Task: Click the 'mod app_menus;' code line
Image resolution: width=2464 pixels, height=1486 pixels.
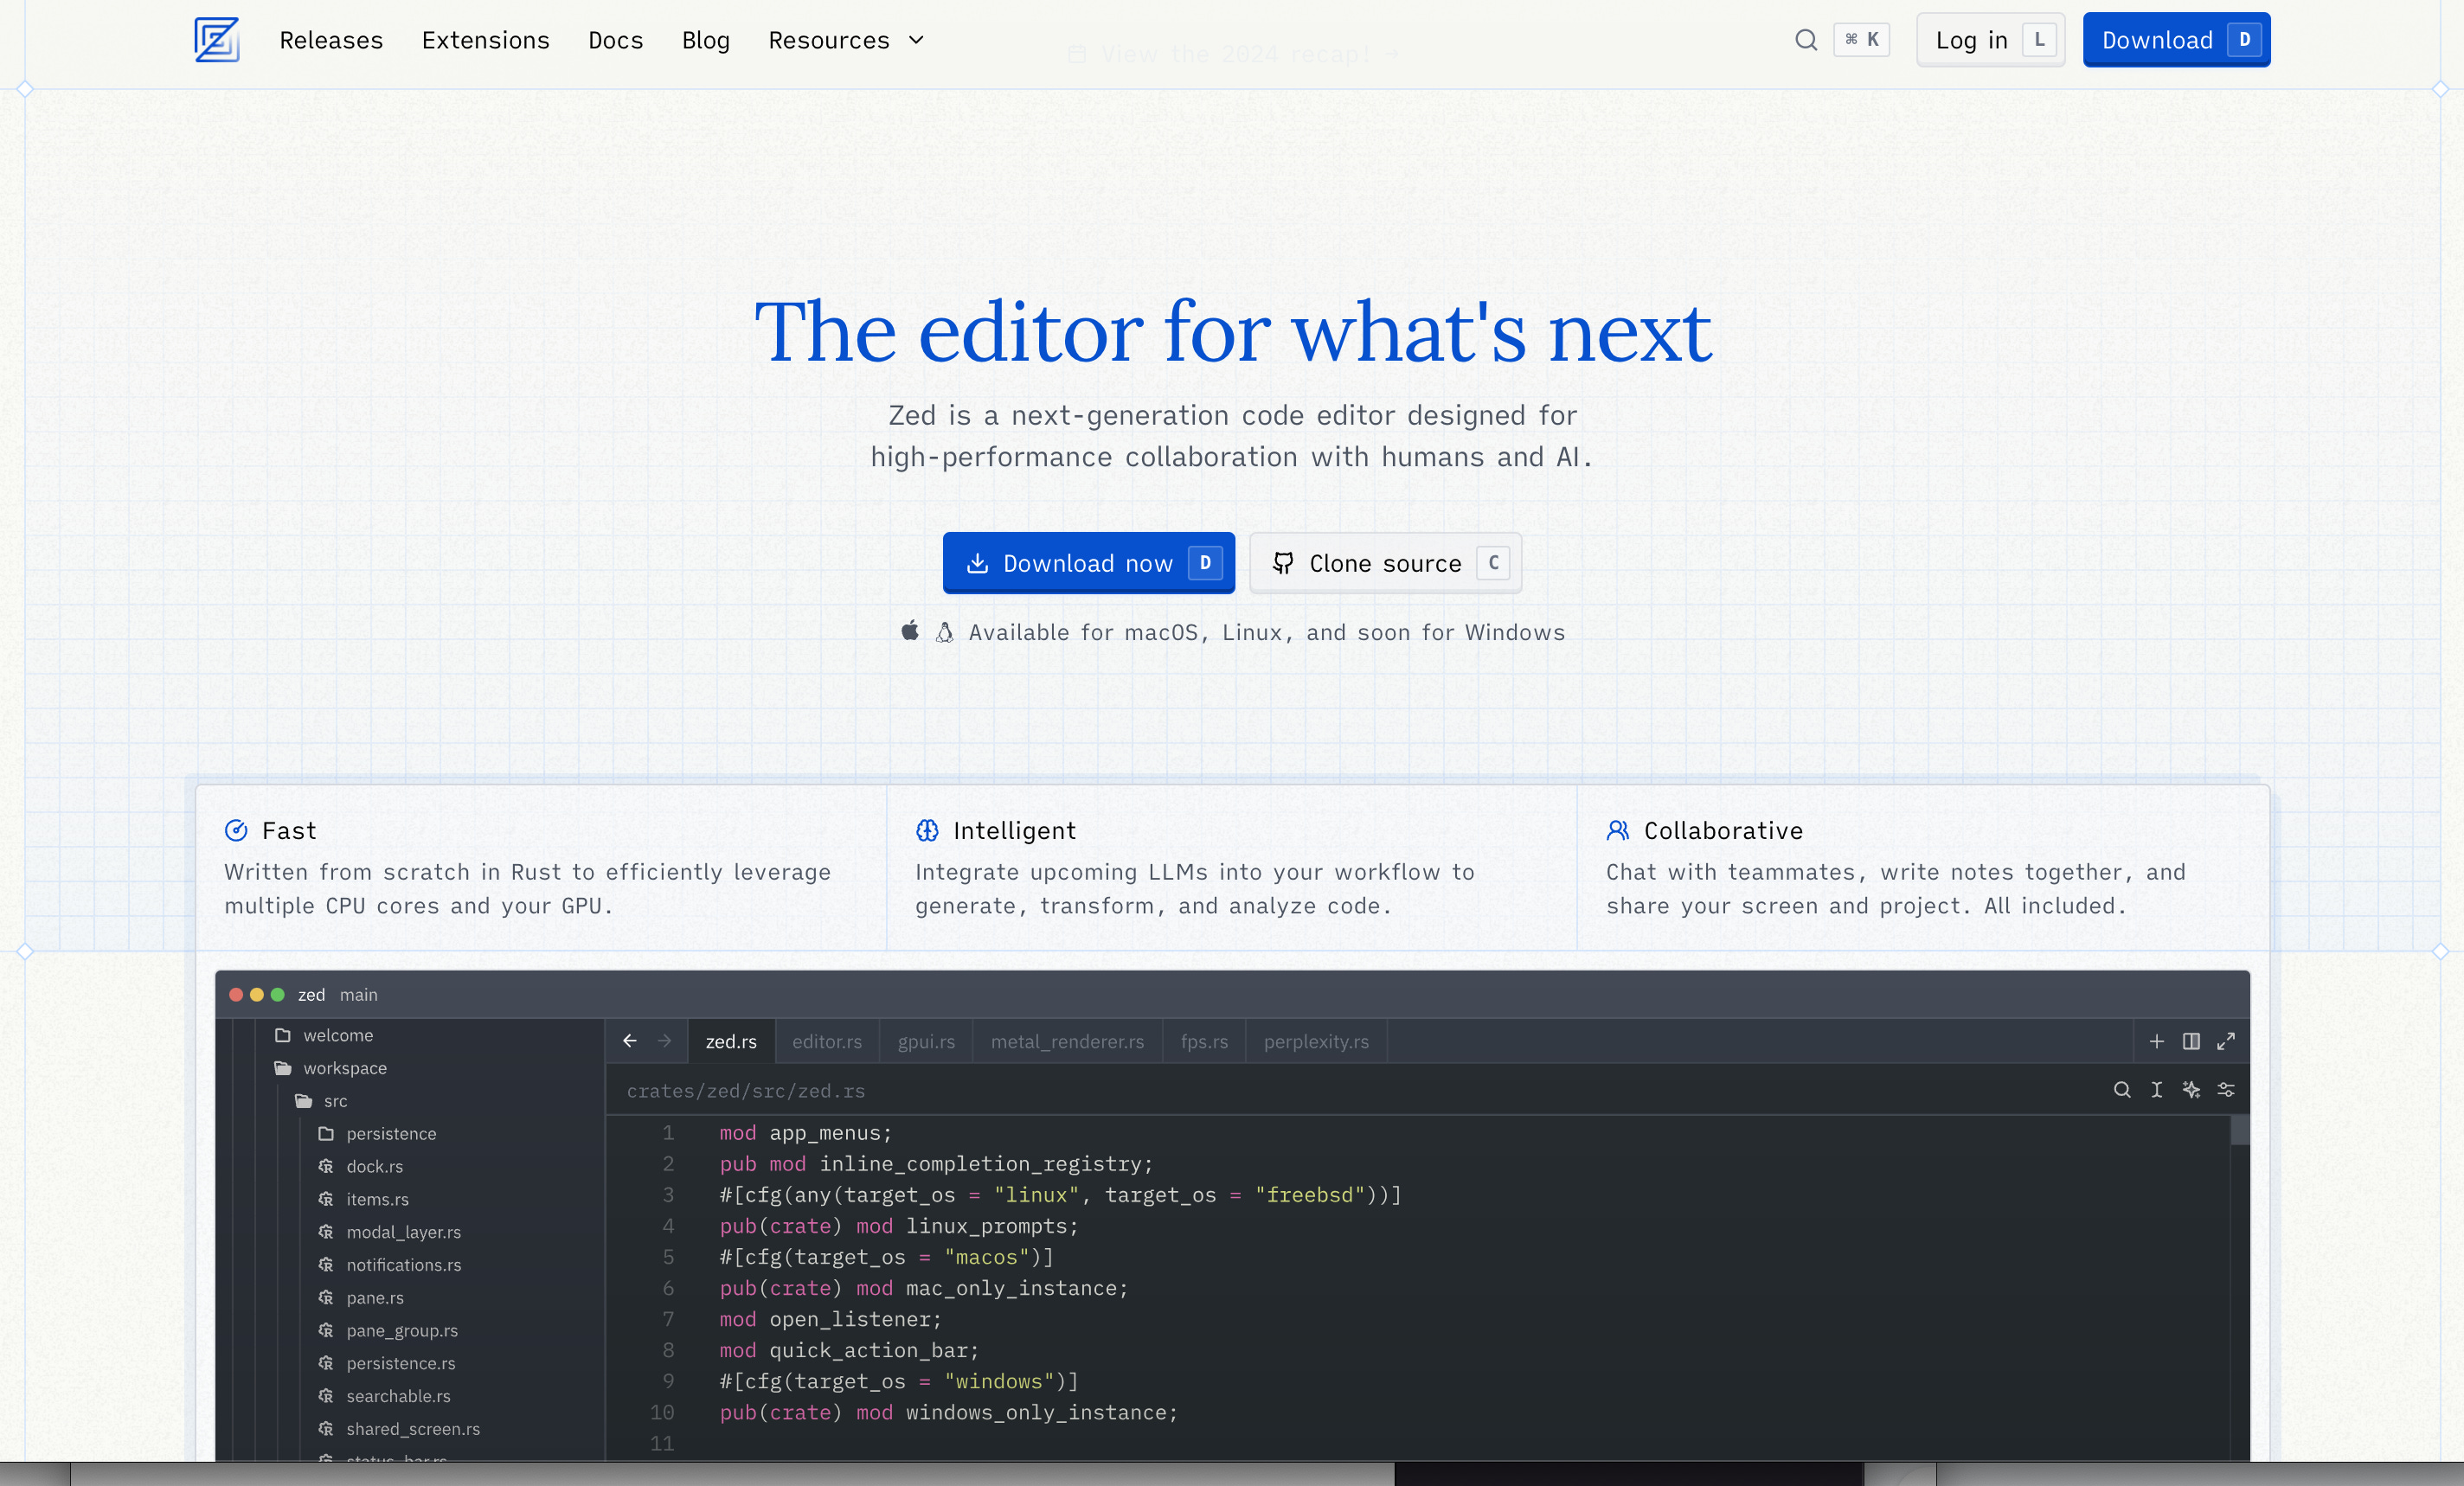Action: pyautogui.click(x=805, y=1133)
